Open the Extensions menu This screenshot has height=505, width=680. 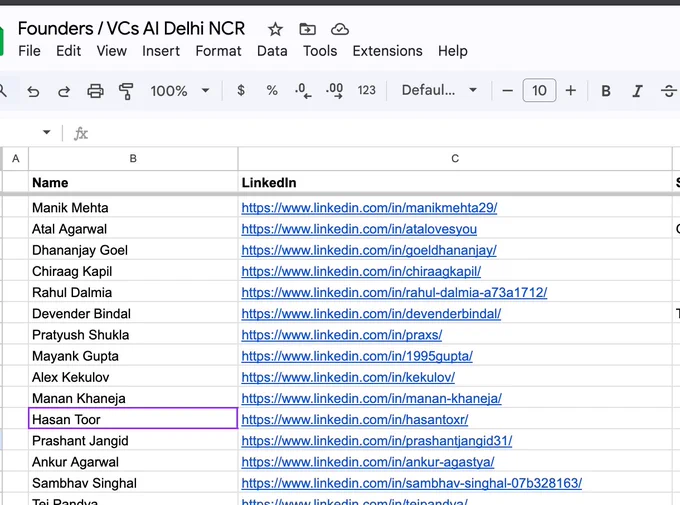pyautogui.click(x=387, y=51)
